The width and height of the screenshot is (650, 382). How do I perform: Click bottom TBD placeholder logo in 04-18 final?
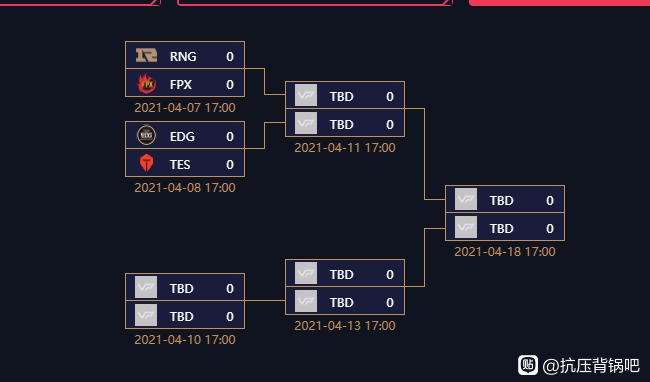[x=466, y=227]
